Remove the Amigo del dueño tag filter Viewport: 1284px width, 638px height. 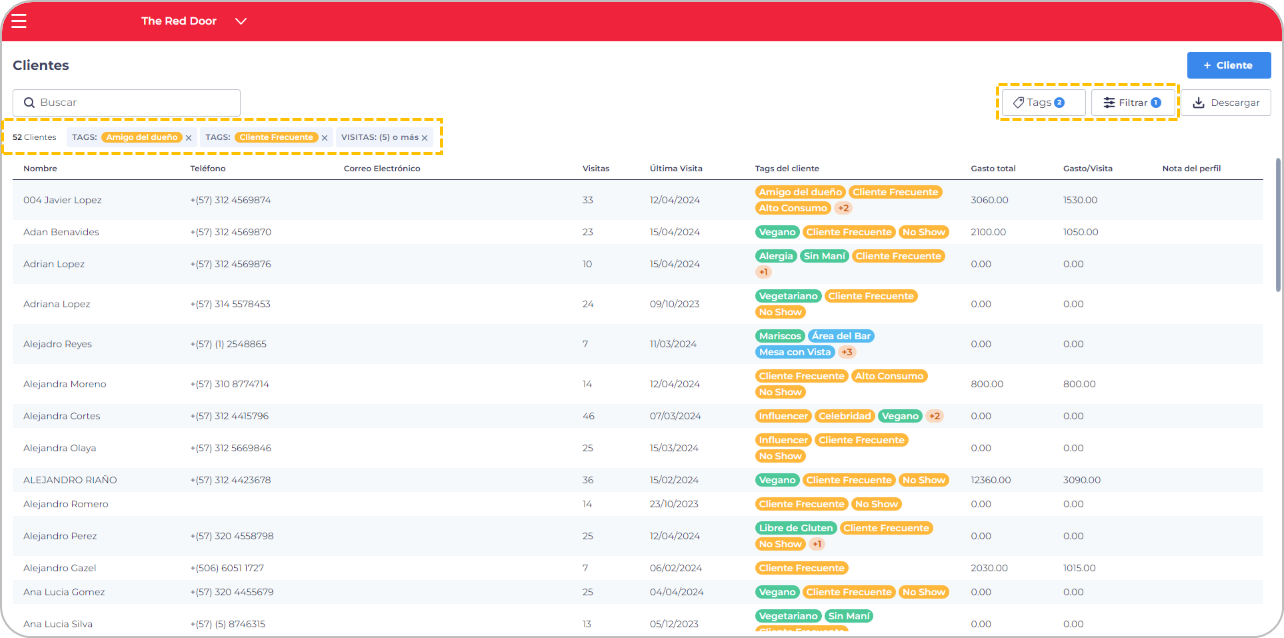[x=189, y=138]
